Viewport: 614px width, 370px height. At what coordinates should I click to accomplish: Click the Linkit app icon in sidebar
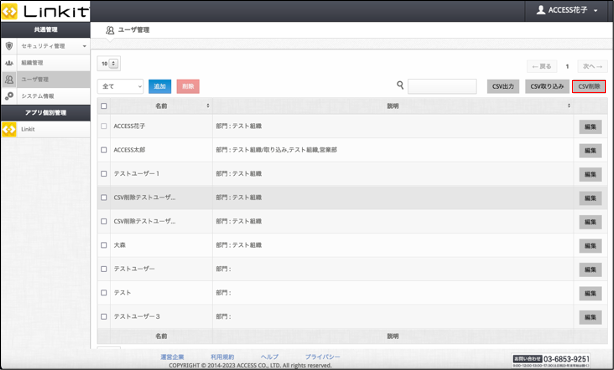pos(9,129)
